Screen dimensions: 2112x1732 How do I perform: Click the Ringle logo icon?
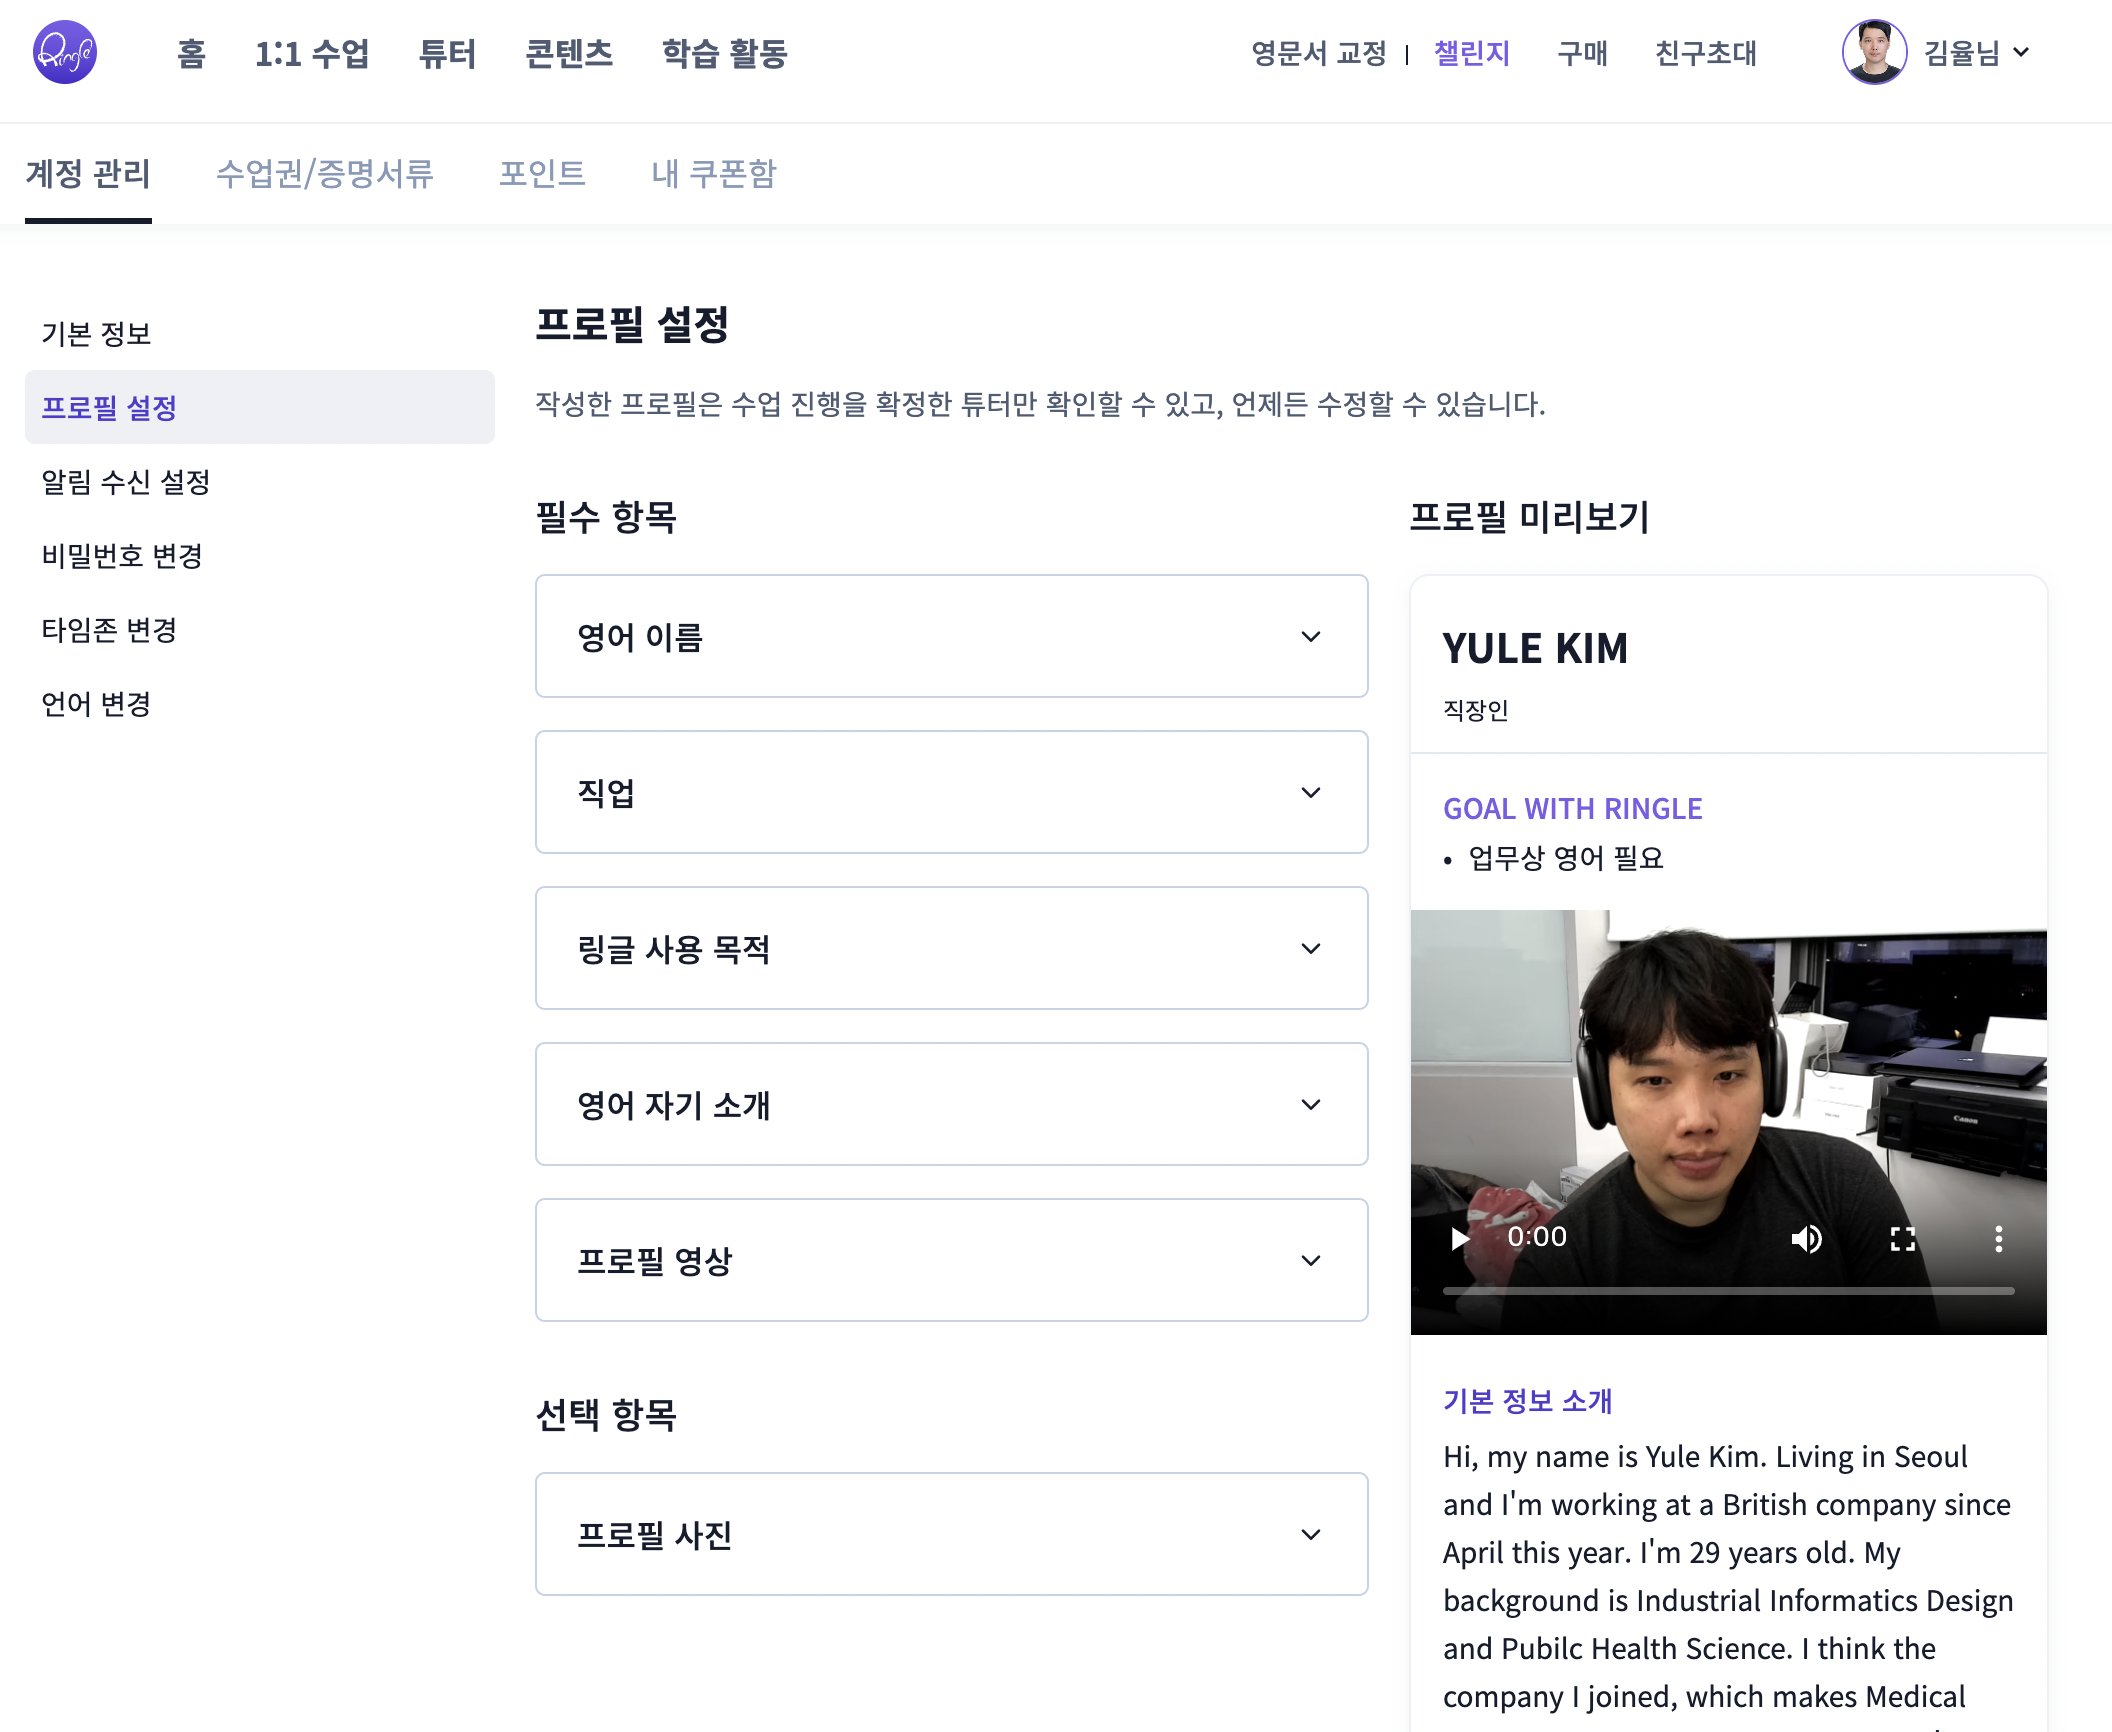click(65, 53)
